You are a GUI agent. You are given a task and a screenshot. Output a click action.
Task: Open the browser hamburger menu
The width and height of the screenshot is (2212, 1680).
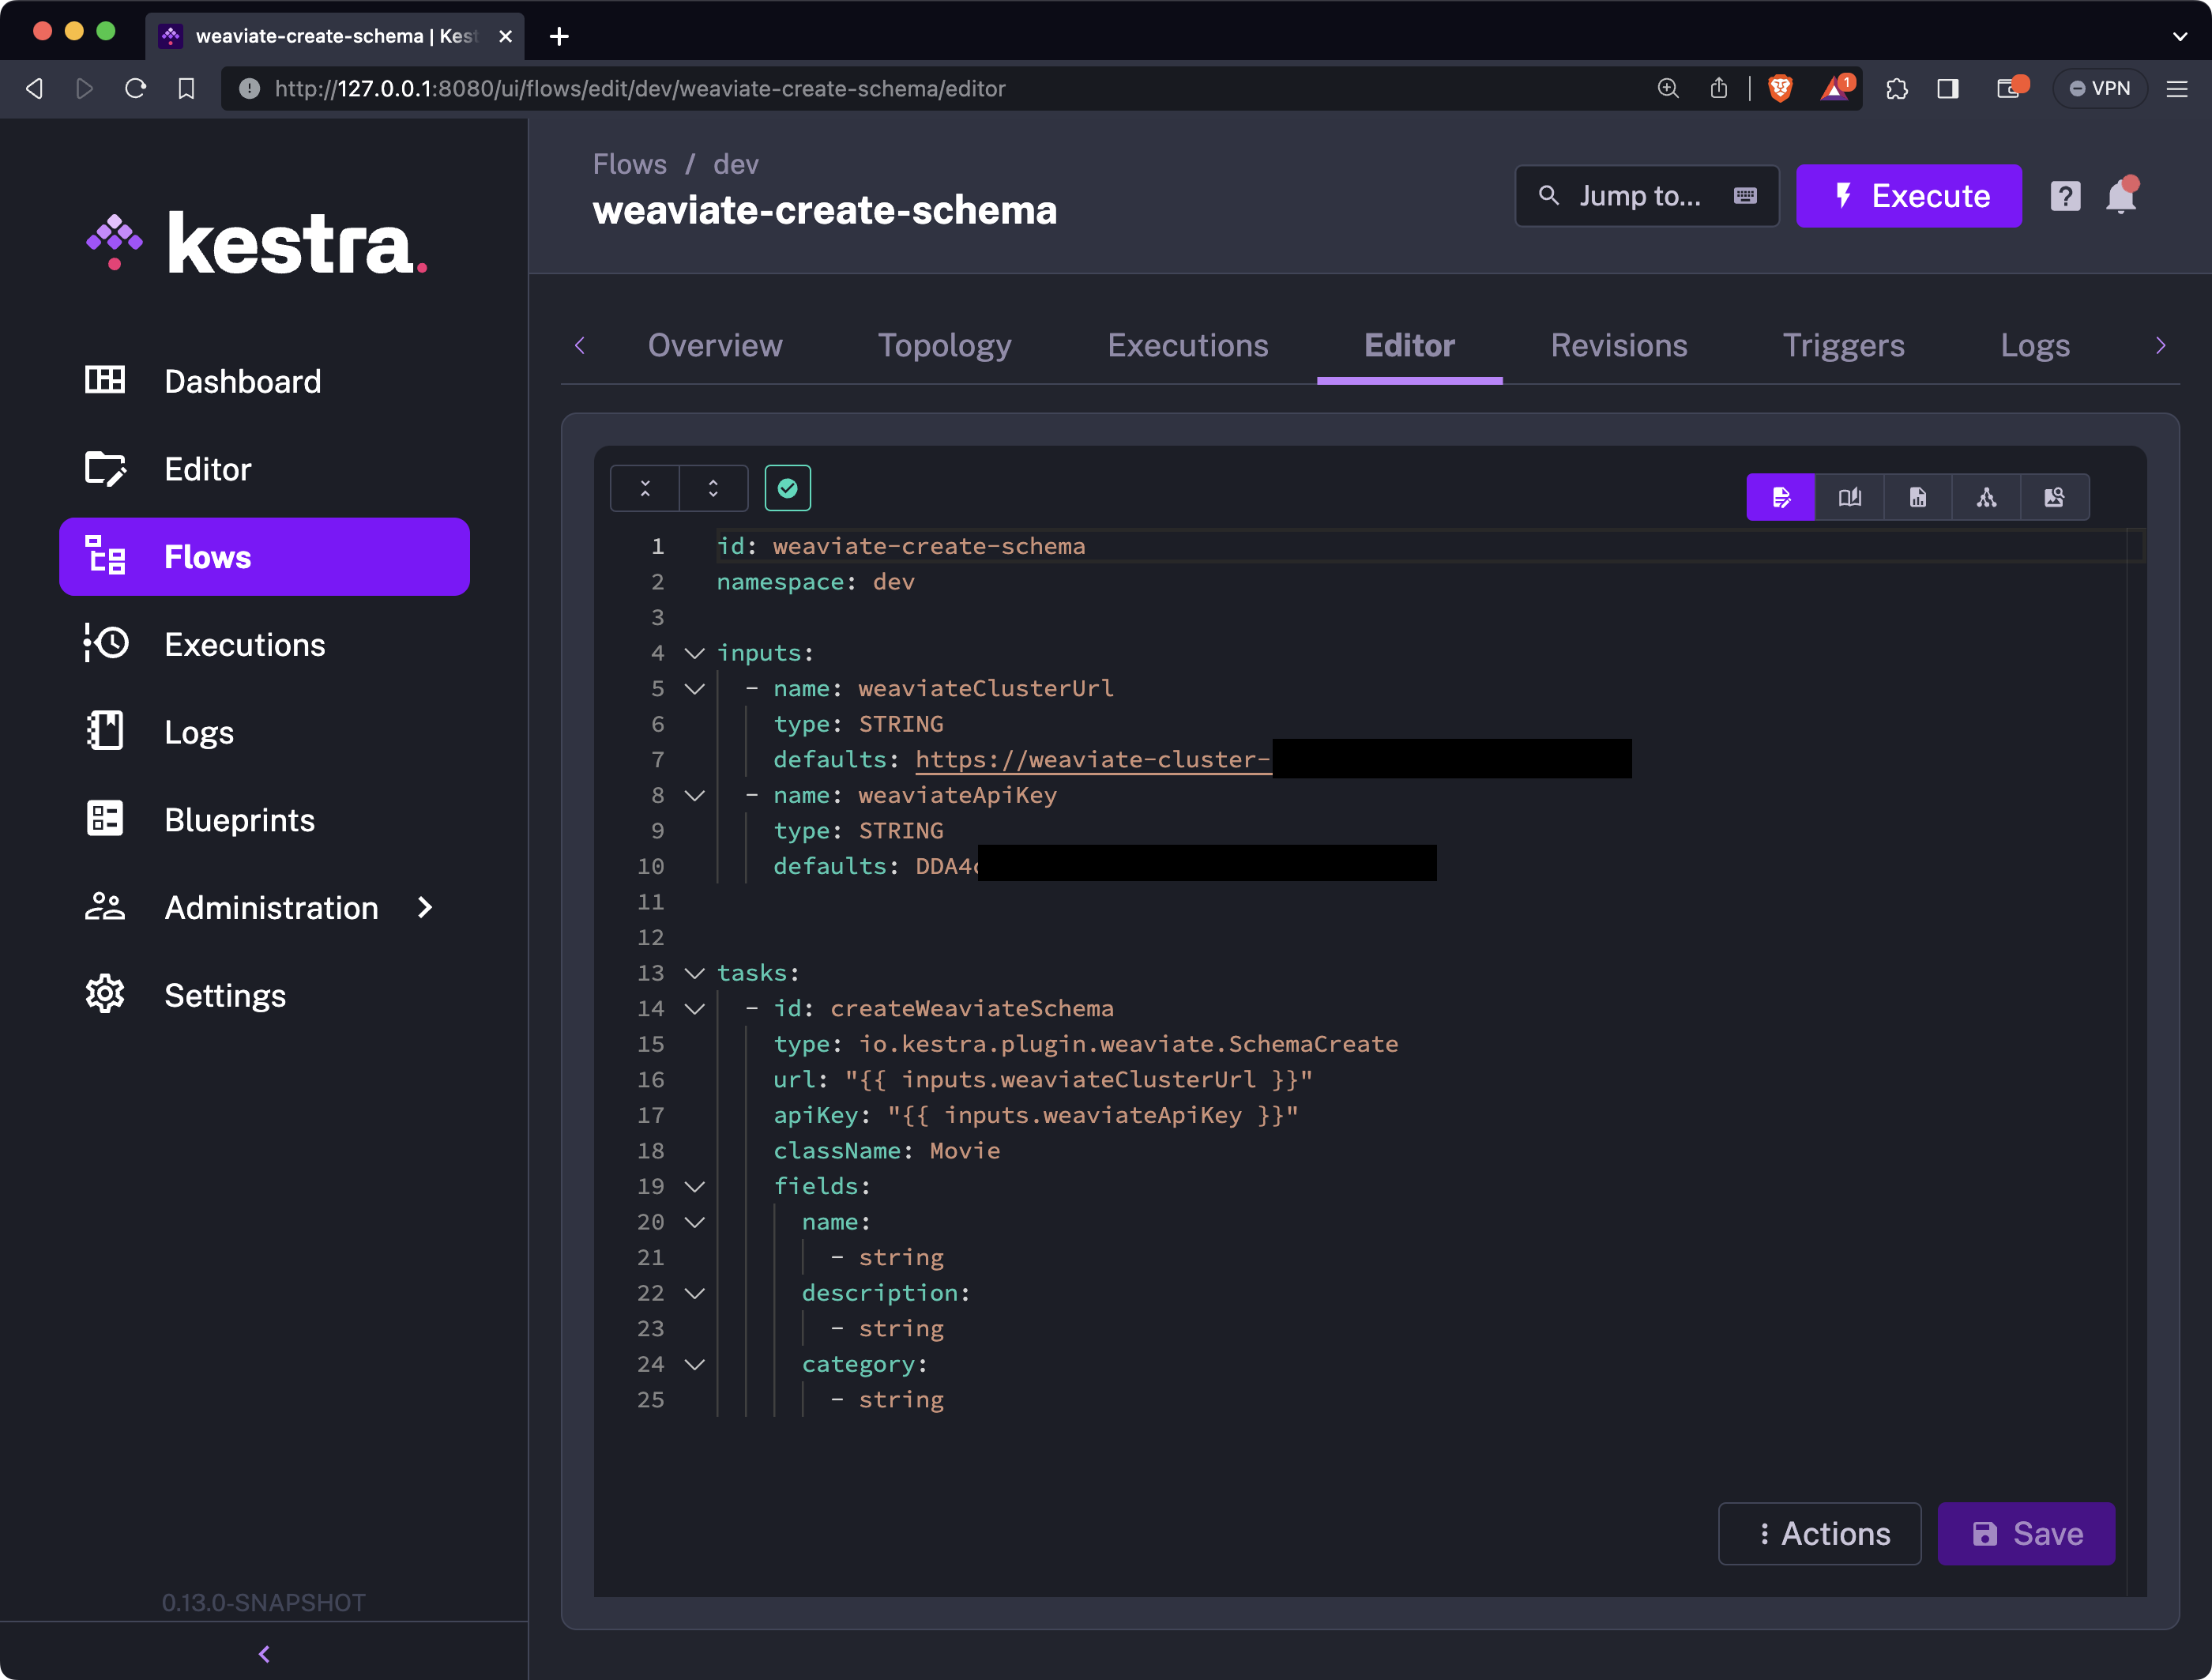(x=2178, y=88)
